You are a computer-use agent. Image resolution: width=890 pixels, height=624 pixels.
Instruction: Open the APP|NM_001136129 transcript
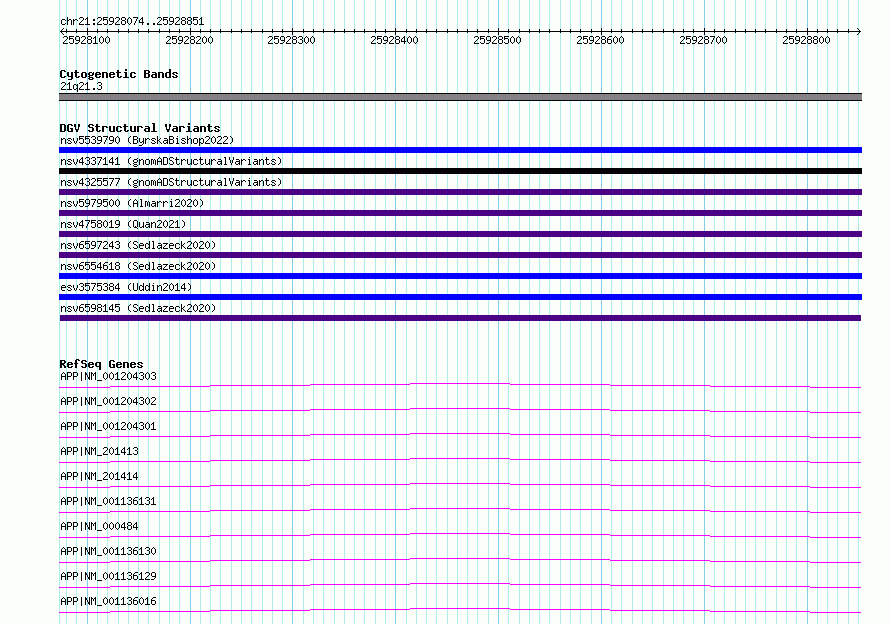[108, 576]
